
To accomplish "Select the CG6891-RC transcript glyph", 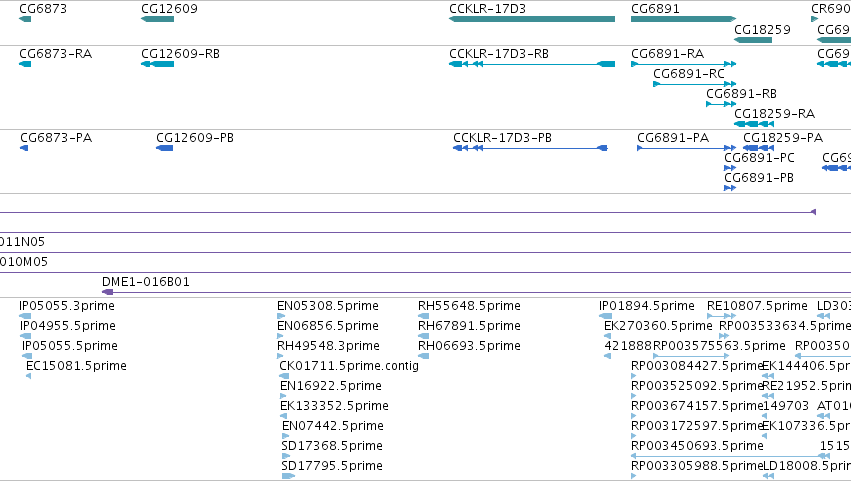I will [695, 84].
